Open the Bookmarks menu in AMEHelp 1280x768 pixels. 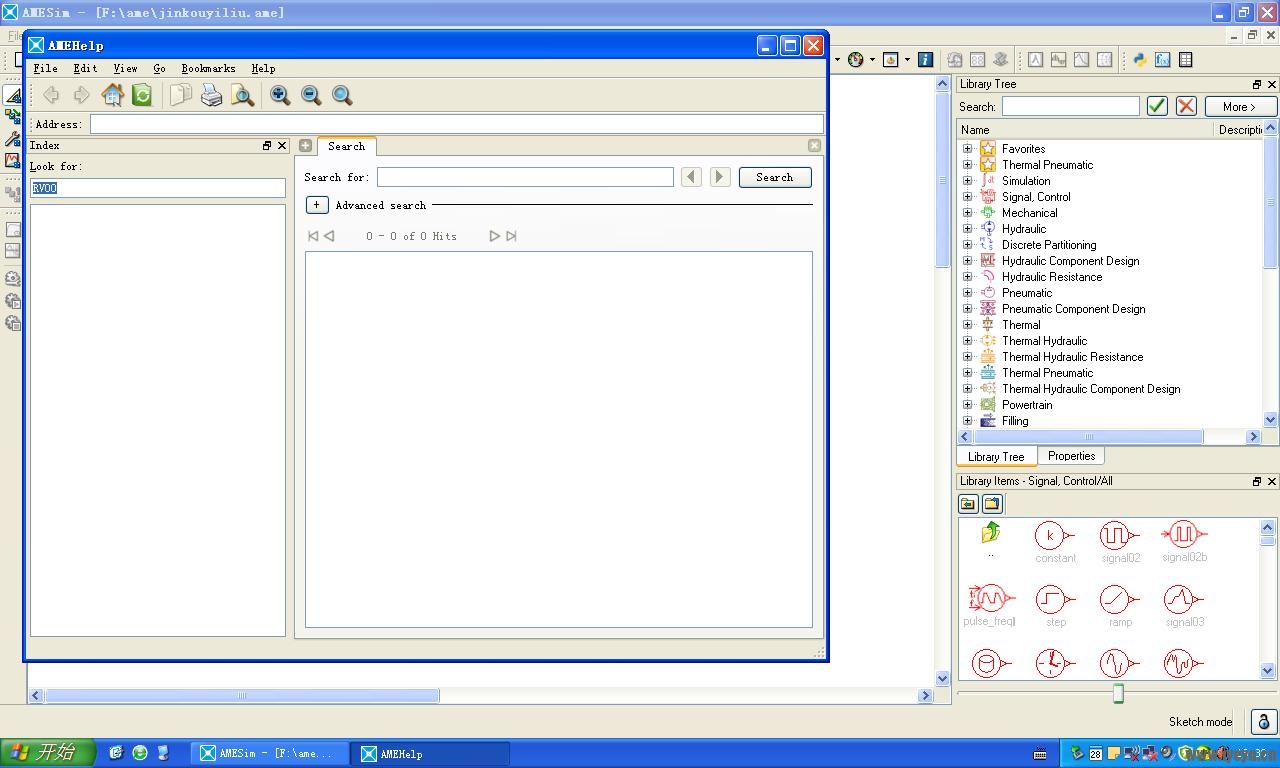pyautogui.click(x=208, y=68)
